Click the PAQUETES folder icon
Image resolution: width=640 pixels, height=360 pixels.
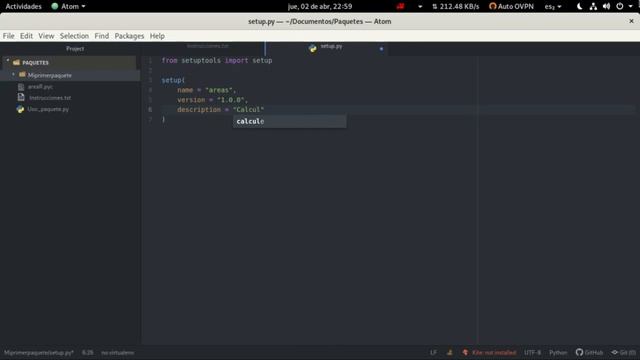click(x=16, y=62)
